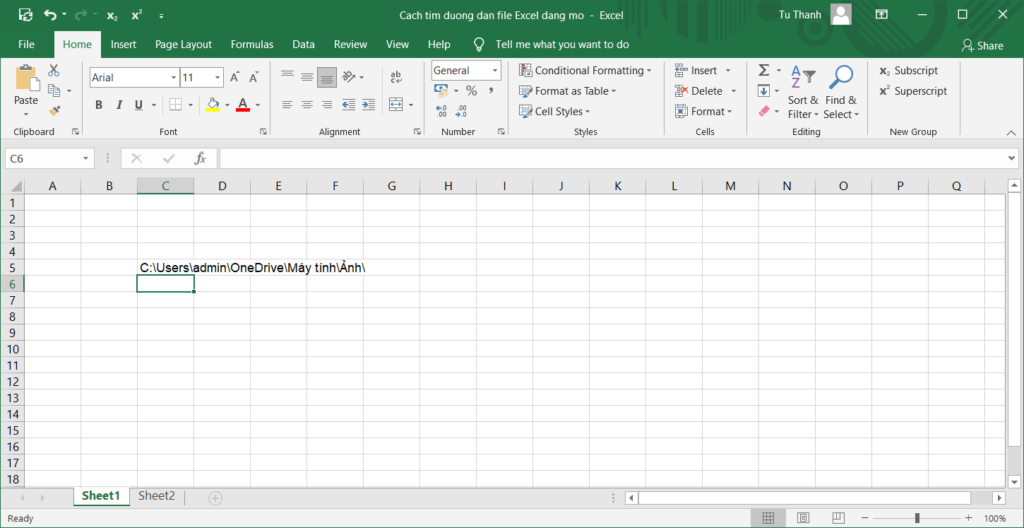1024x528 pixels.
Task: Toggle Italic formatting
Action: pos(119,105)
